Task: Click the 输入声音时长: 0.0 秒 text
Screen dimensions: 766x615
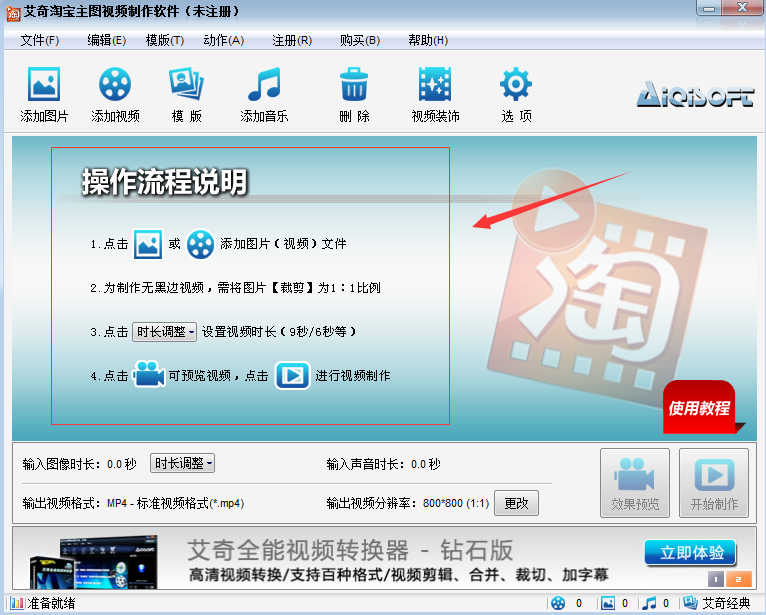Action: click(x=383, y=464)
